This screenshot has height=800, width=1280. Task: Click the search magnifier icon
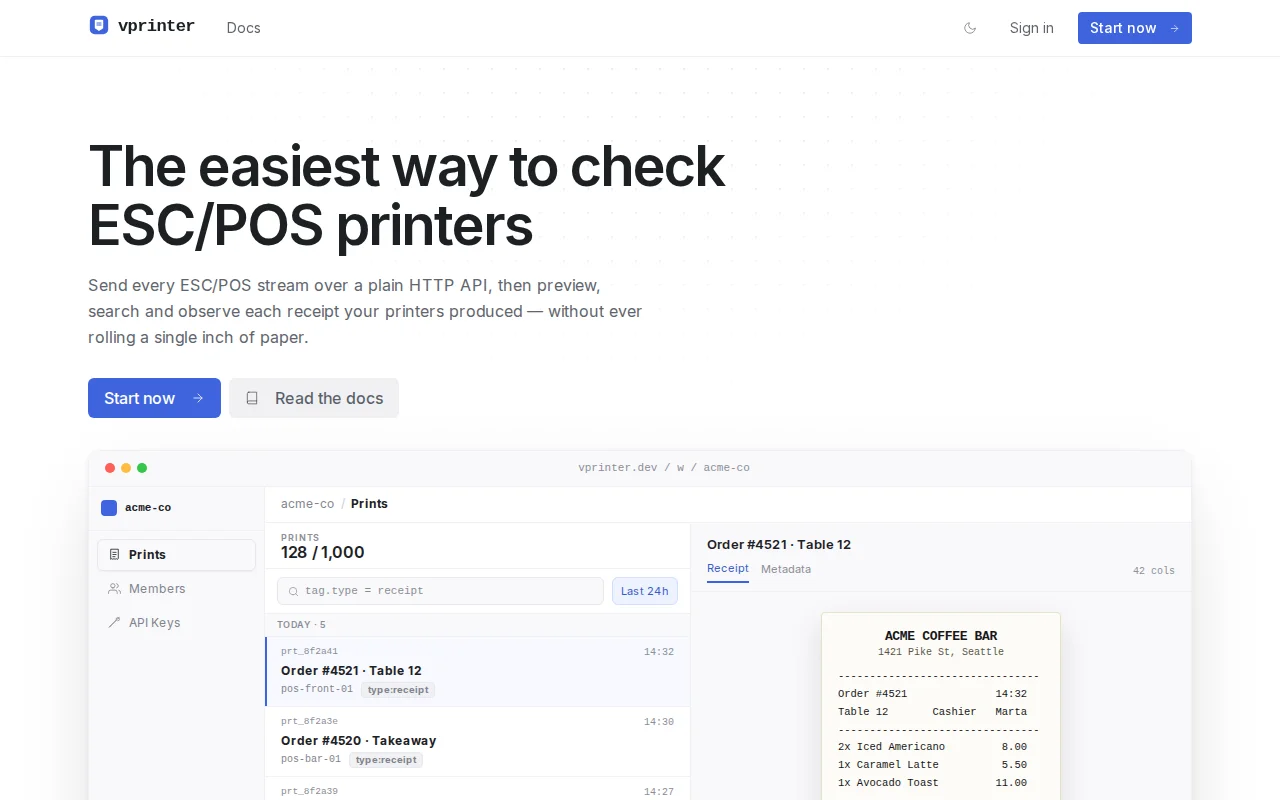293,592
